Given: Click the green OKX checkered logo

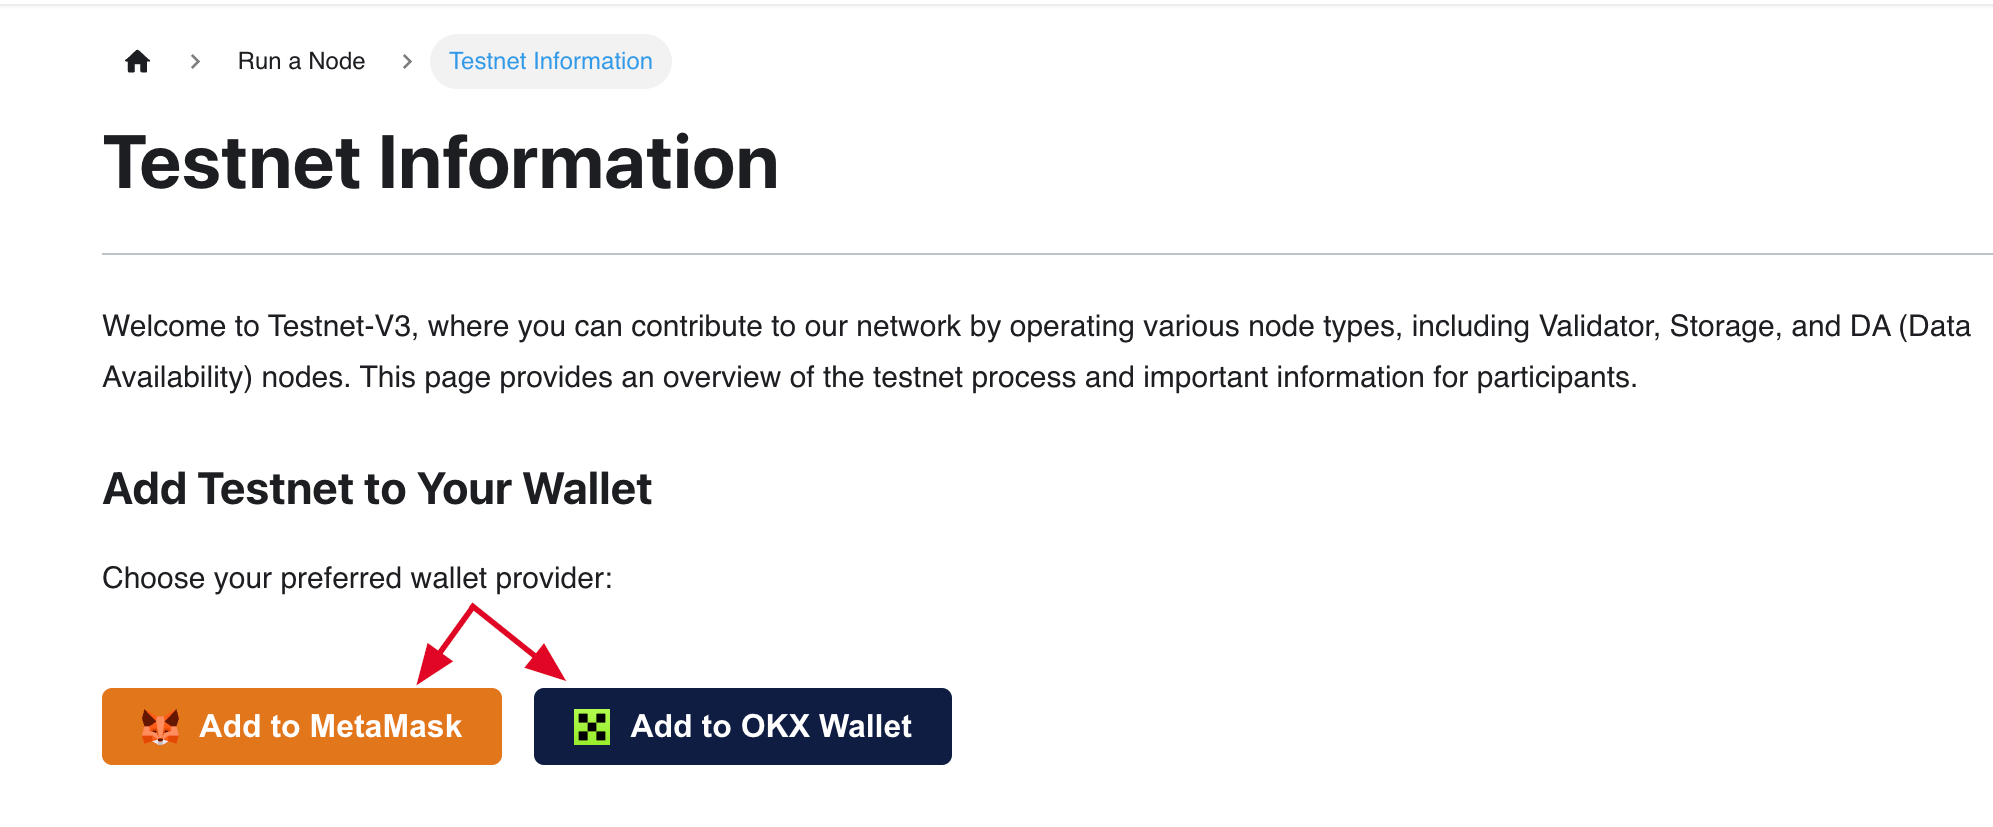Looking at the screenshot, I should [592, 727].
